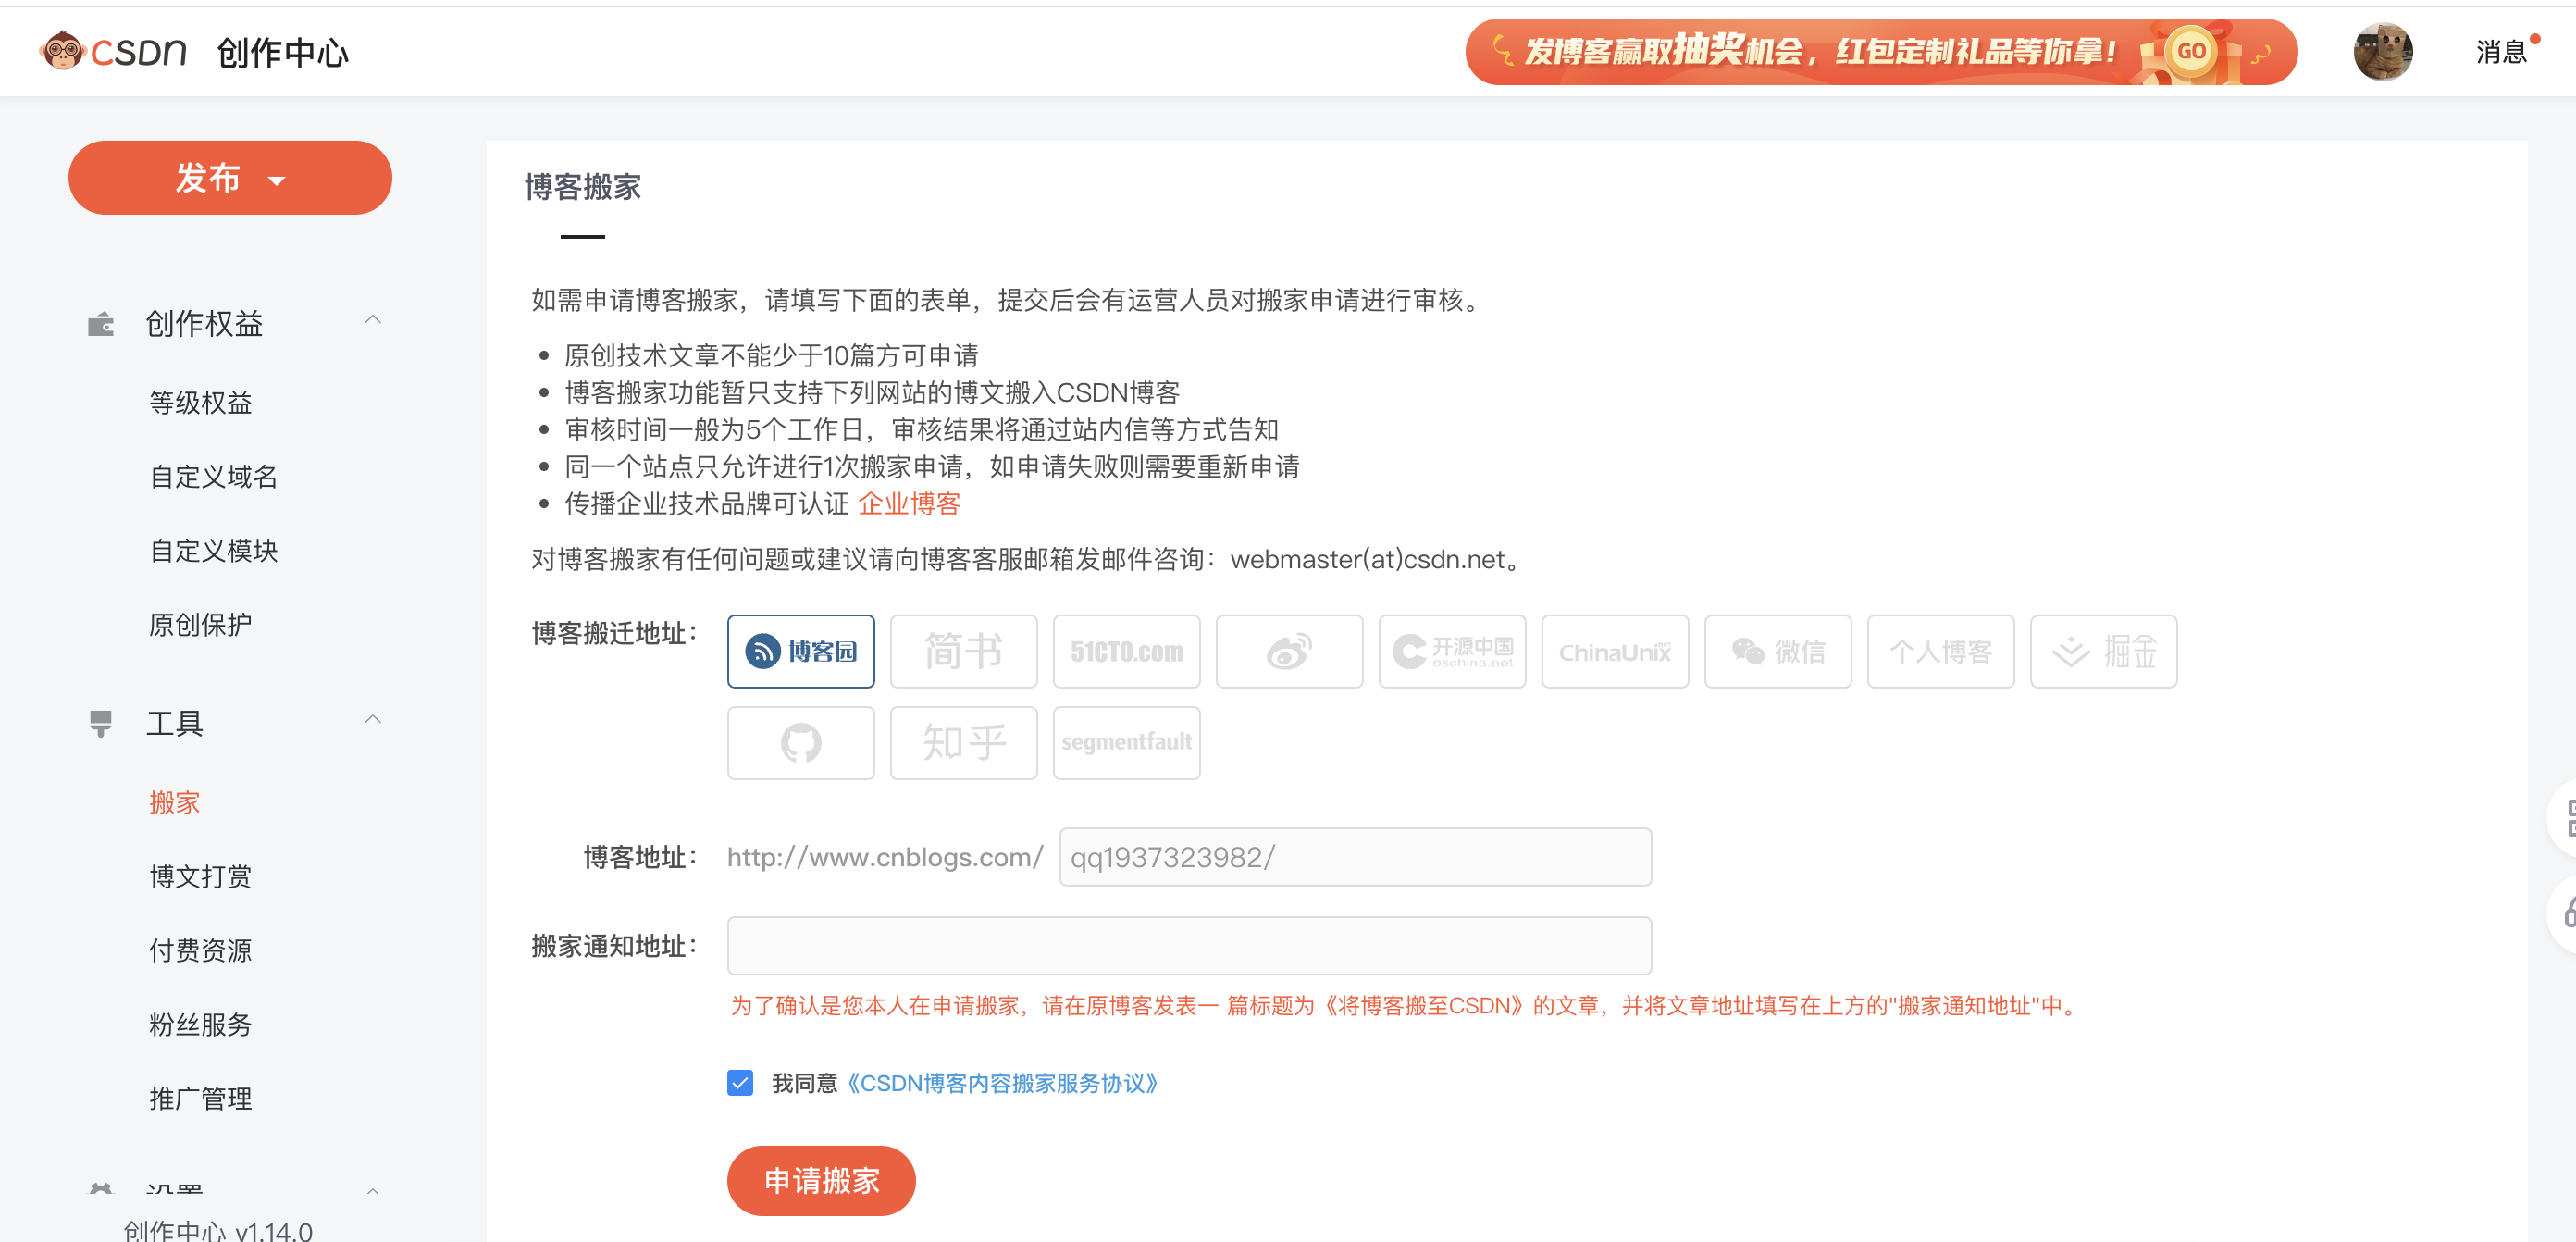Open 博文打赏 in the sidebar
The width and height of the screenshot is (2576, 1242).
[200, 876]
